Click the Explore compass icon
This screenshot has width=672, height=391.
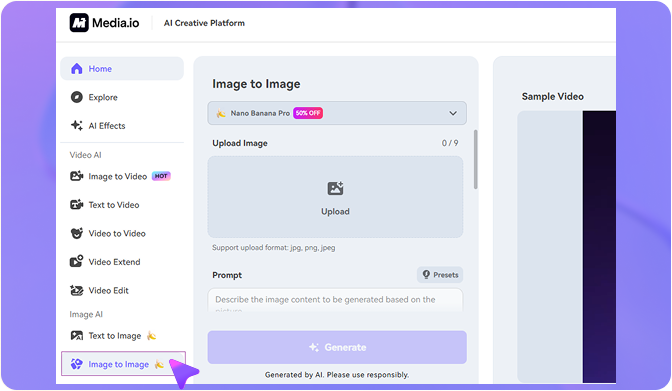pyautogui.click(x=77, y=97)
